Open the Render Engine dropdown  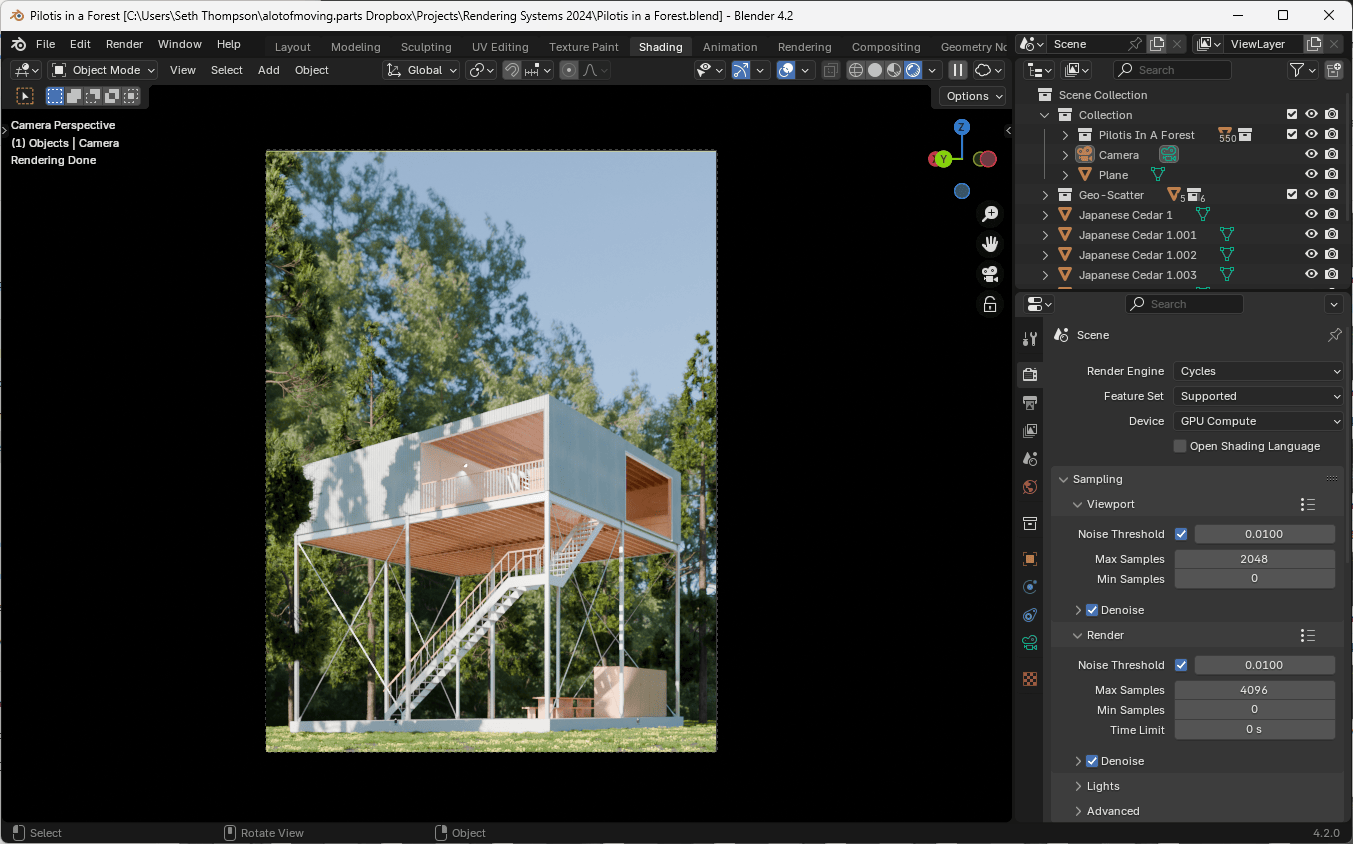pyautogui.click(x=1258, y=371)
